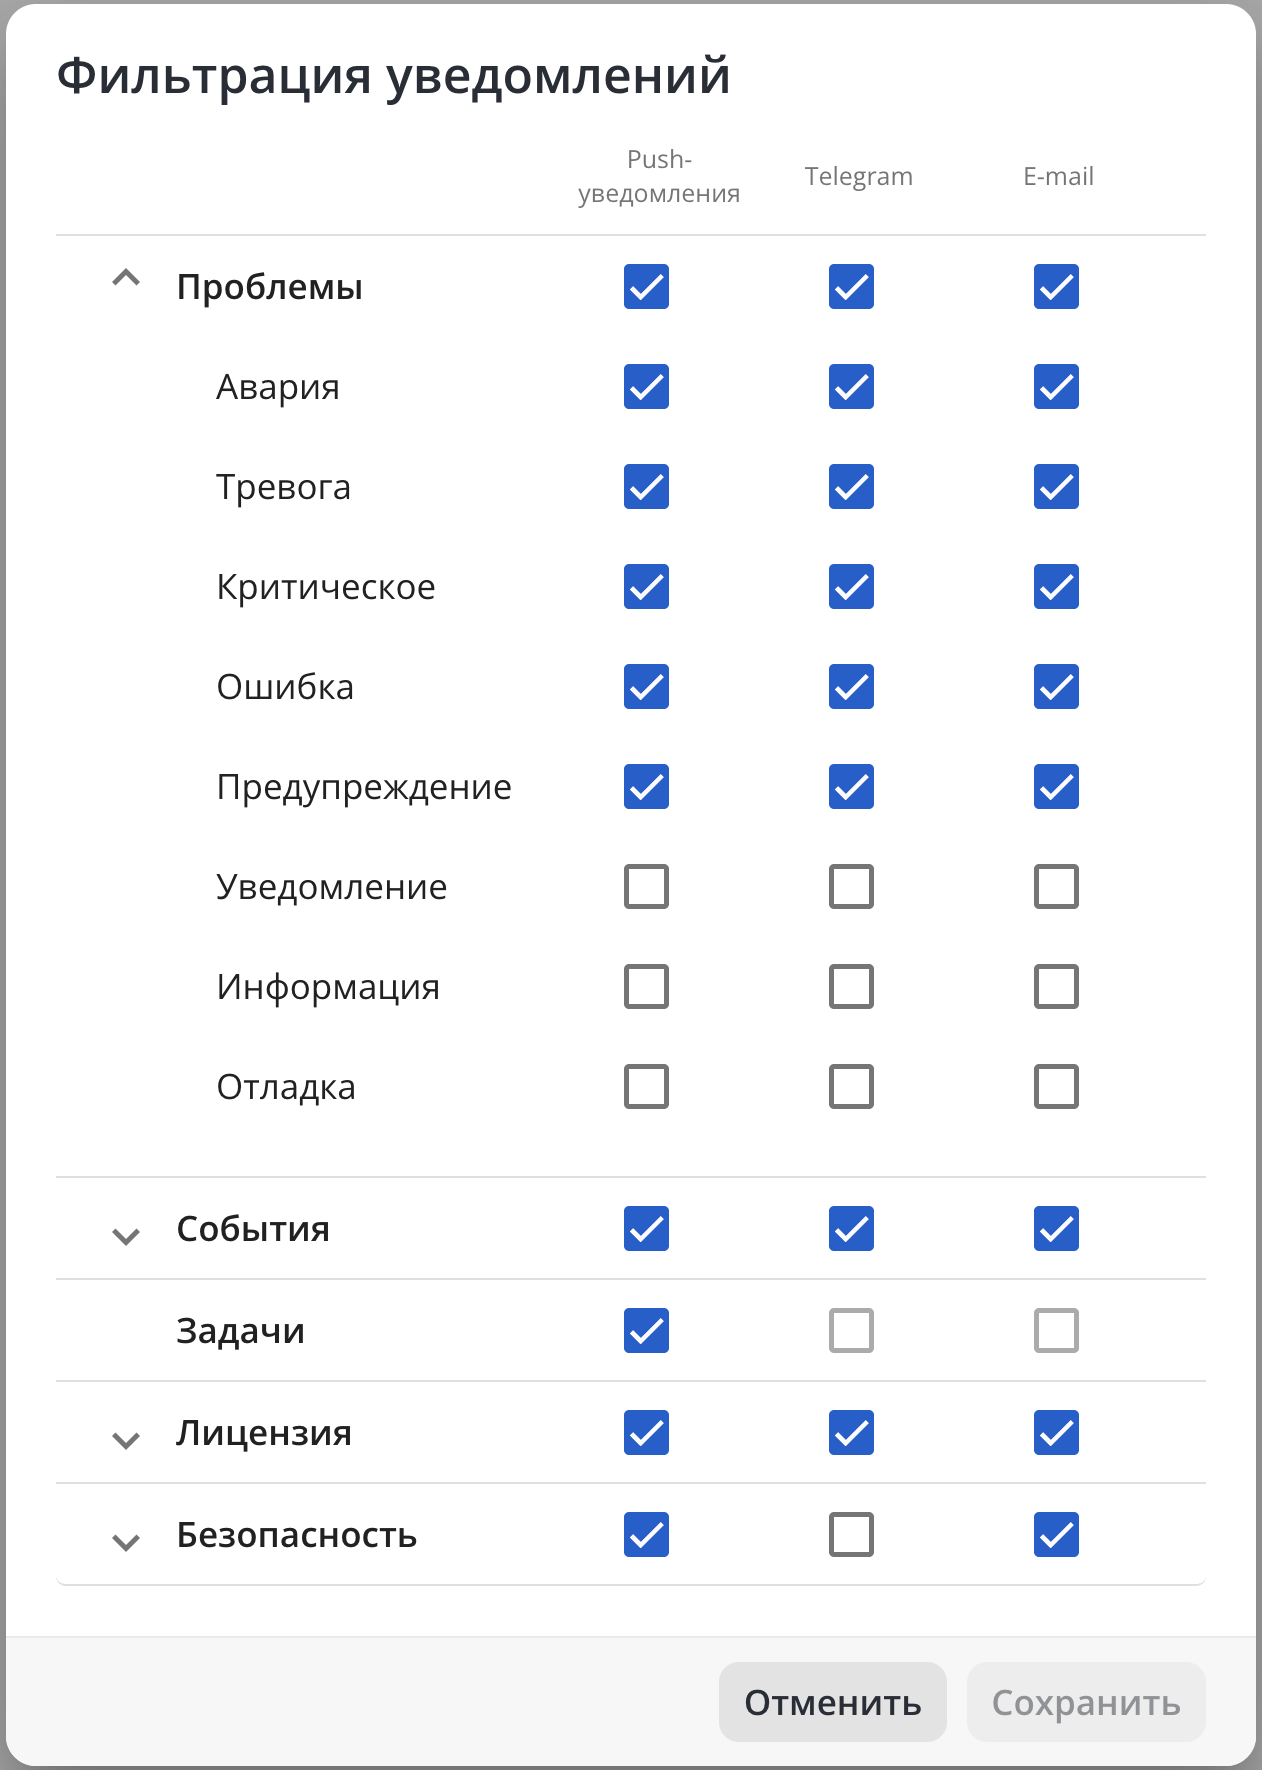Enable Telegram for Отладка
The width and height of the screenshot is (1262, 1770).
click(851, 1087)
